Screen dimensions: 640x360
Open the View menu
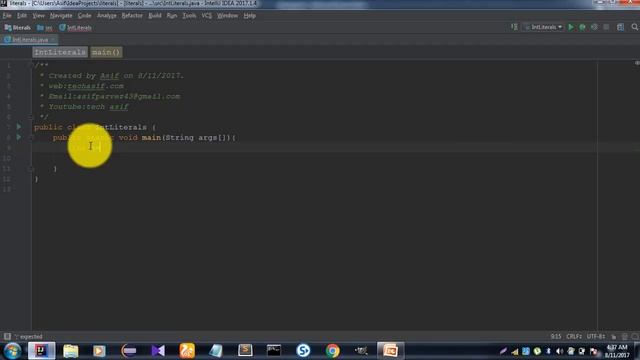click(38, 16)
